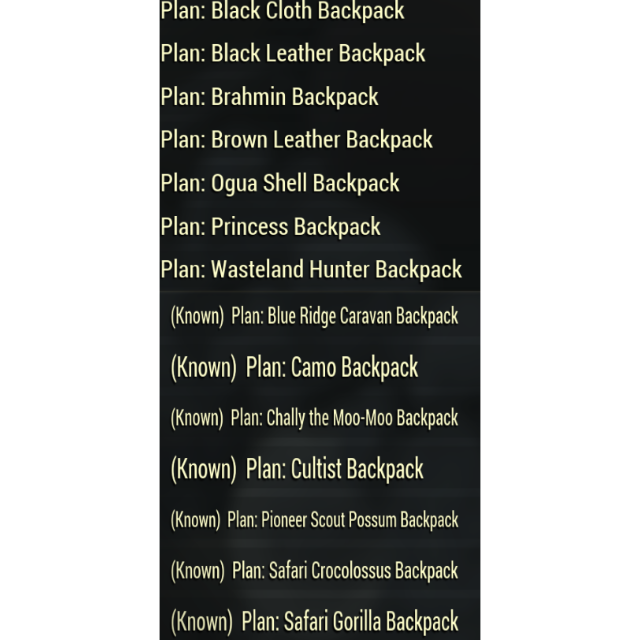The width and height of the screenshot is (640, 640).
Task: Click the (Known) tag beside Camo Backpack
Action: pos(203,367)
